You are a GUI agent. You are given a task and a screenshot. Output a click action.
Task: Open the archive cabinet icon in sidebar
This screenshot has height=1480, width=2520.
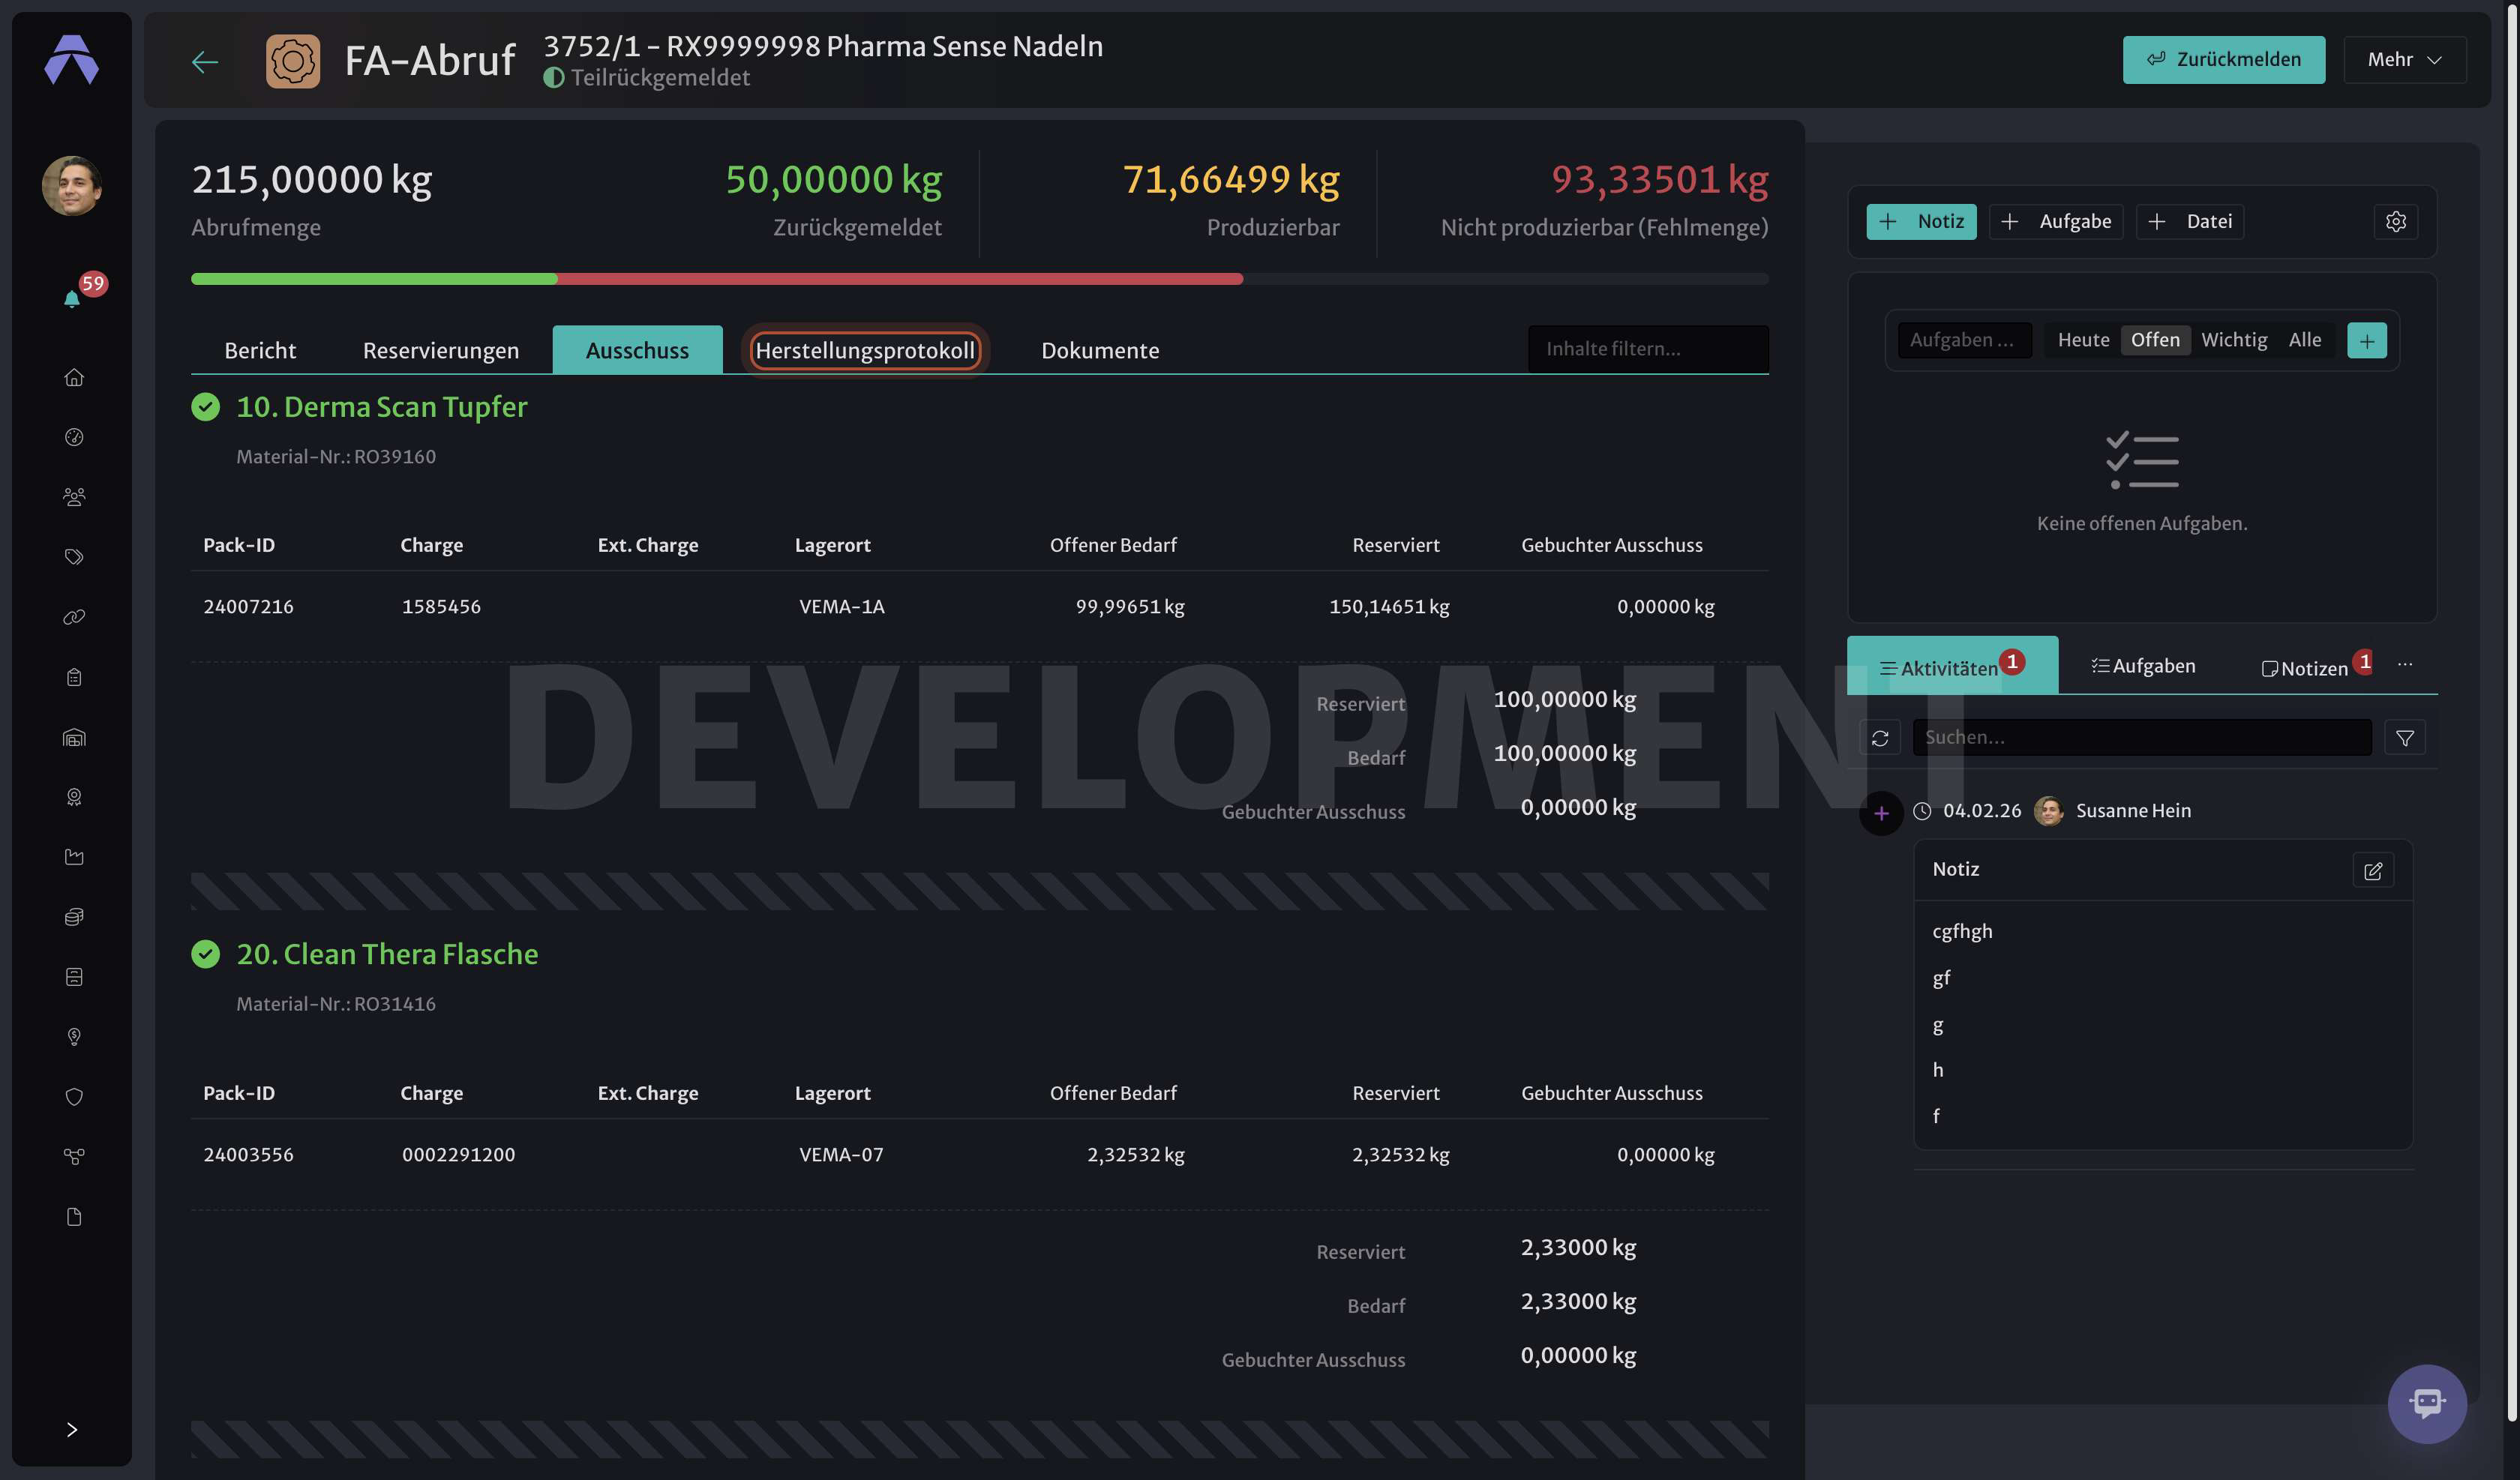click(x=74, y=977)
